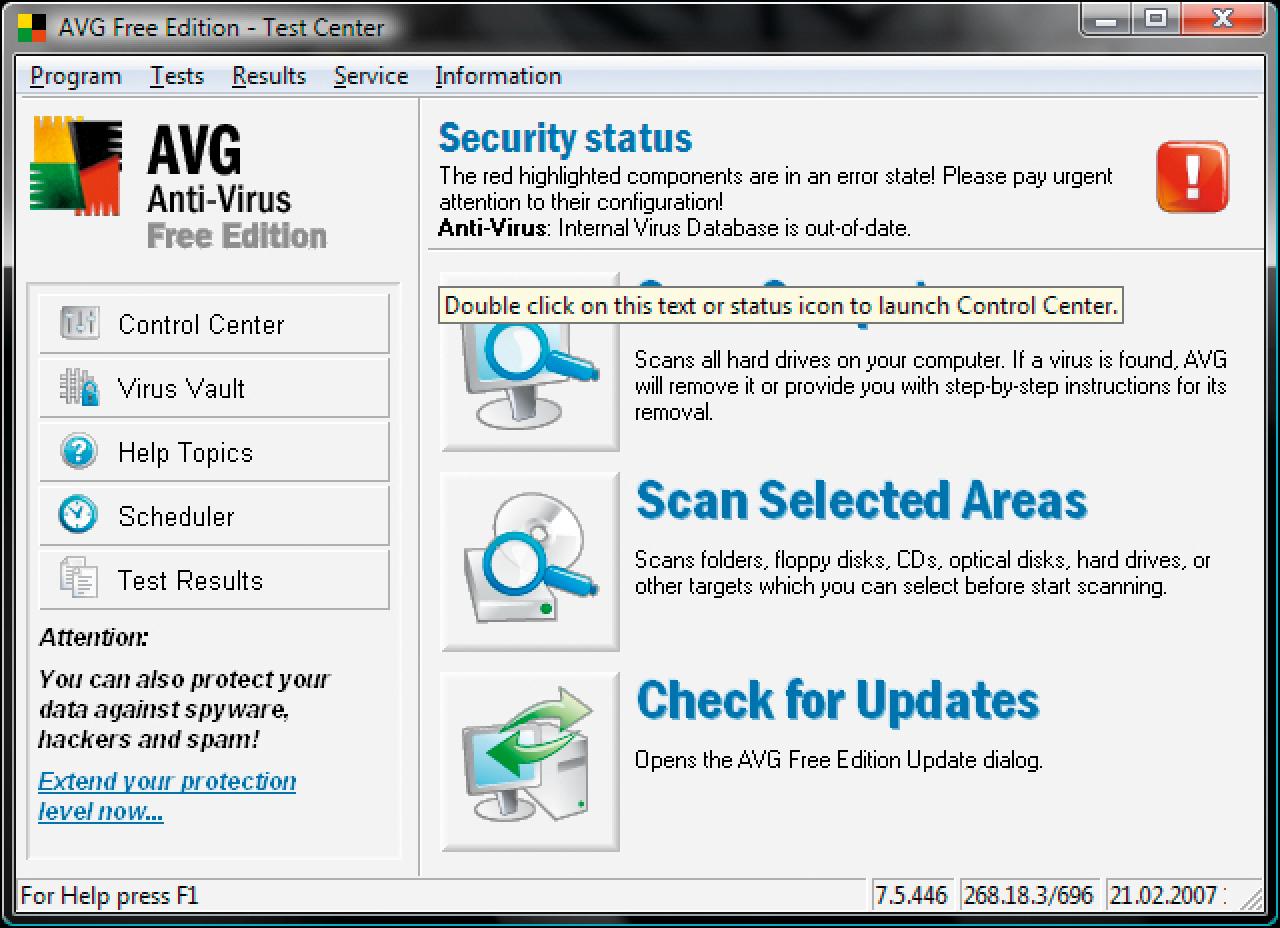Open Help Topics

point(214,451)
